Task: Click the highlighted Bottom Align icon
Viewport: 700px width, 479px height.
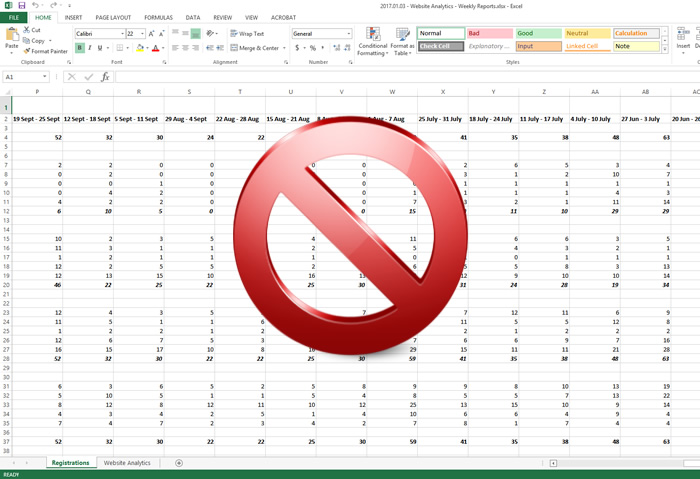Action: click(196, 33)
